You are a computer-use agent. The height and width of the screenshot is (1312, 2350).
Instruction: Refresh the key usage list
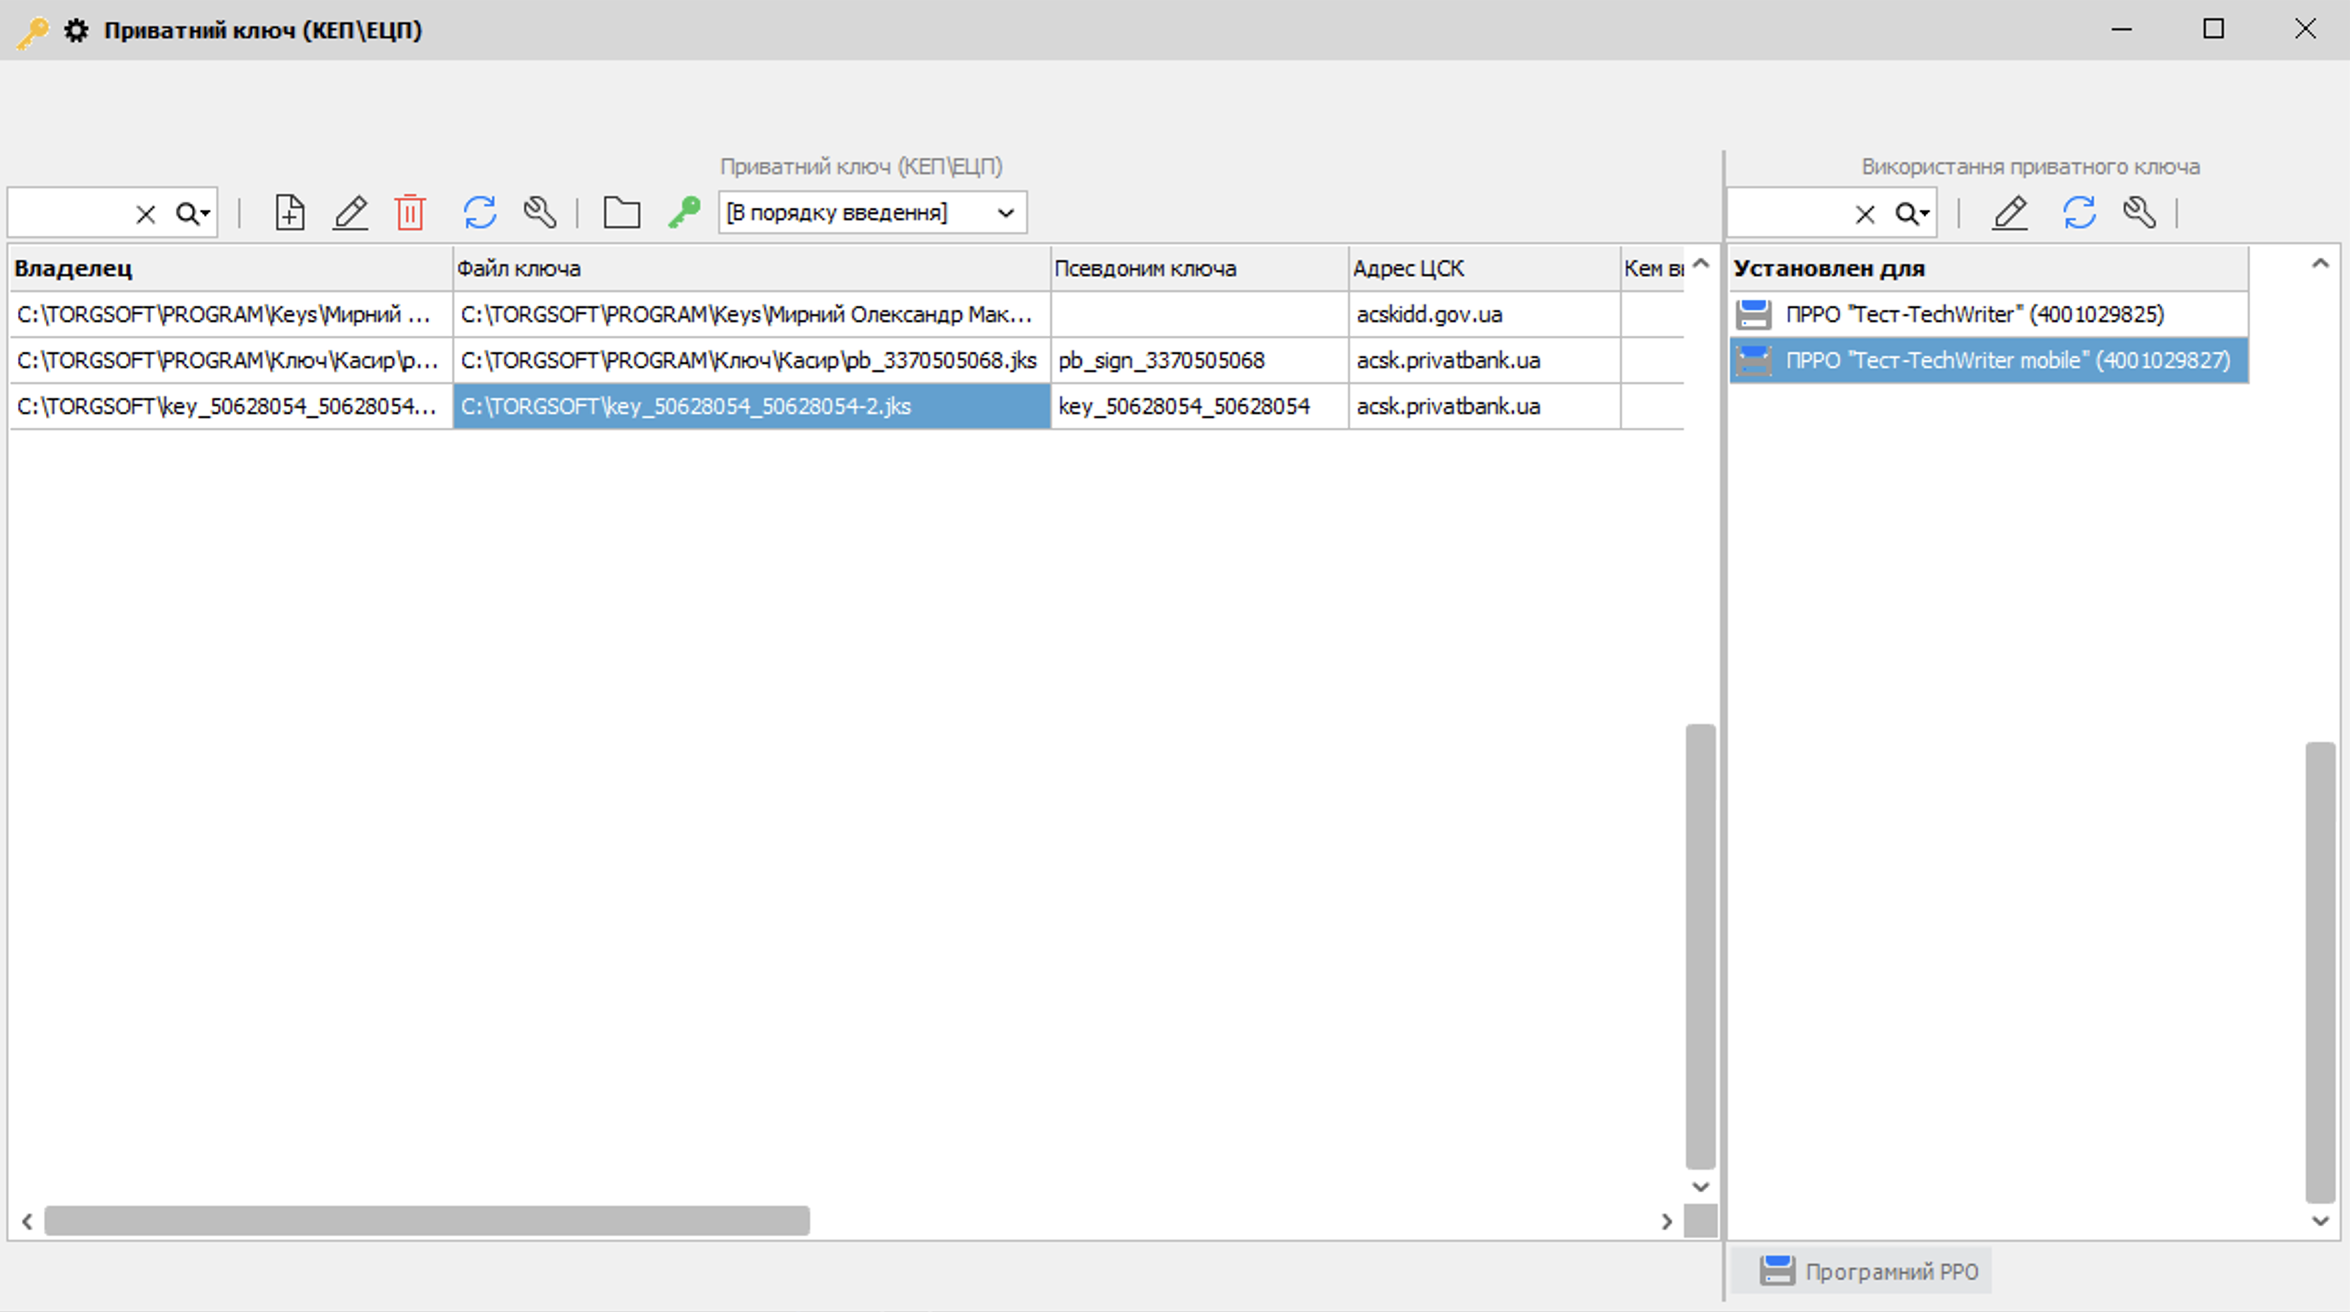coord(2079,213)
